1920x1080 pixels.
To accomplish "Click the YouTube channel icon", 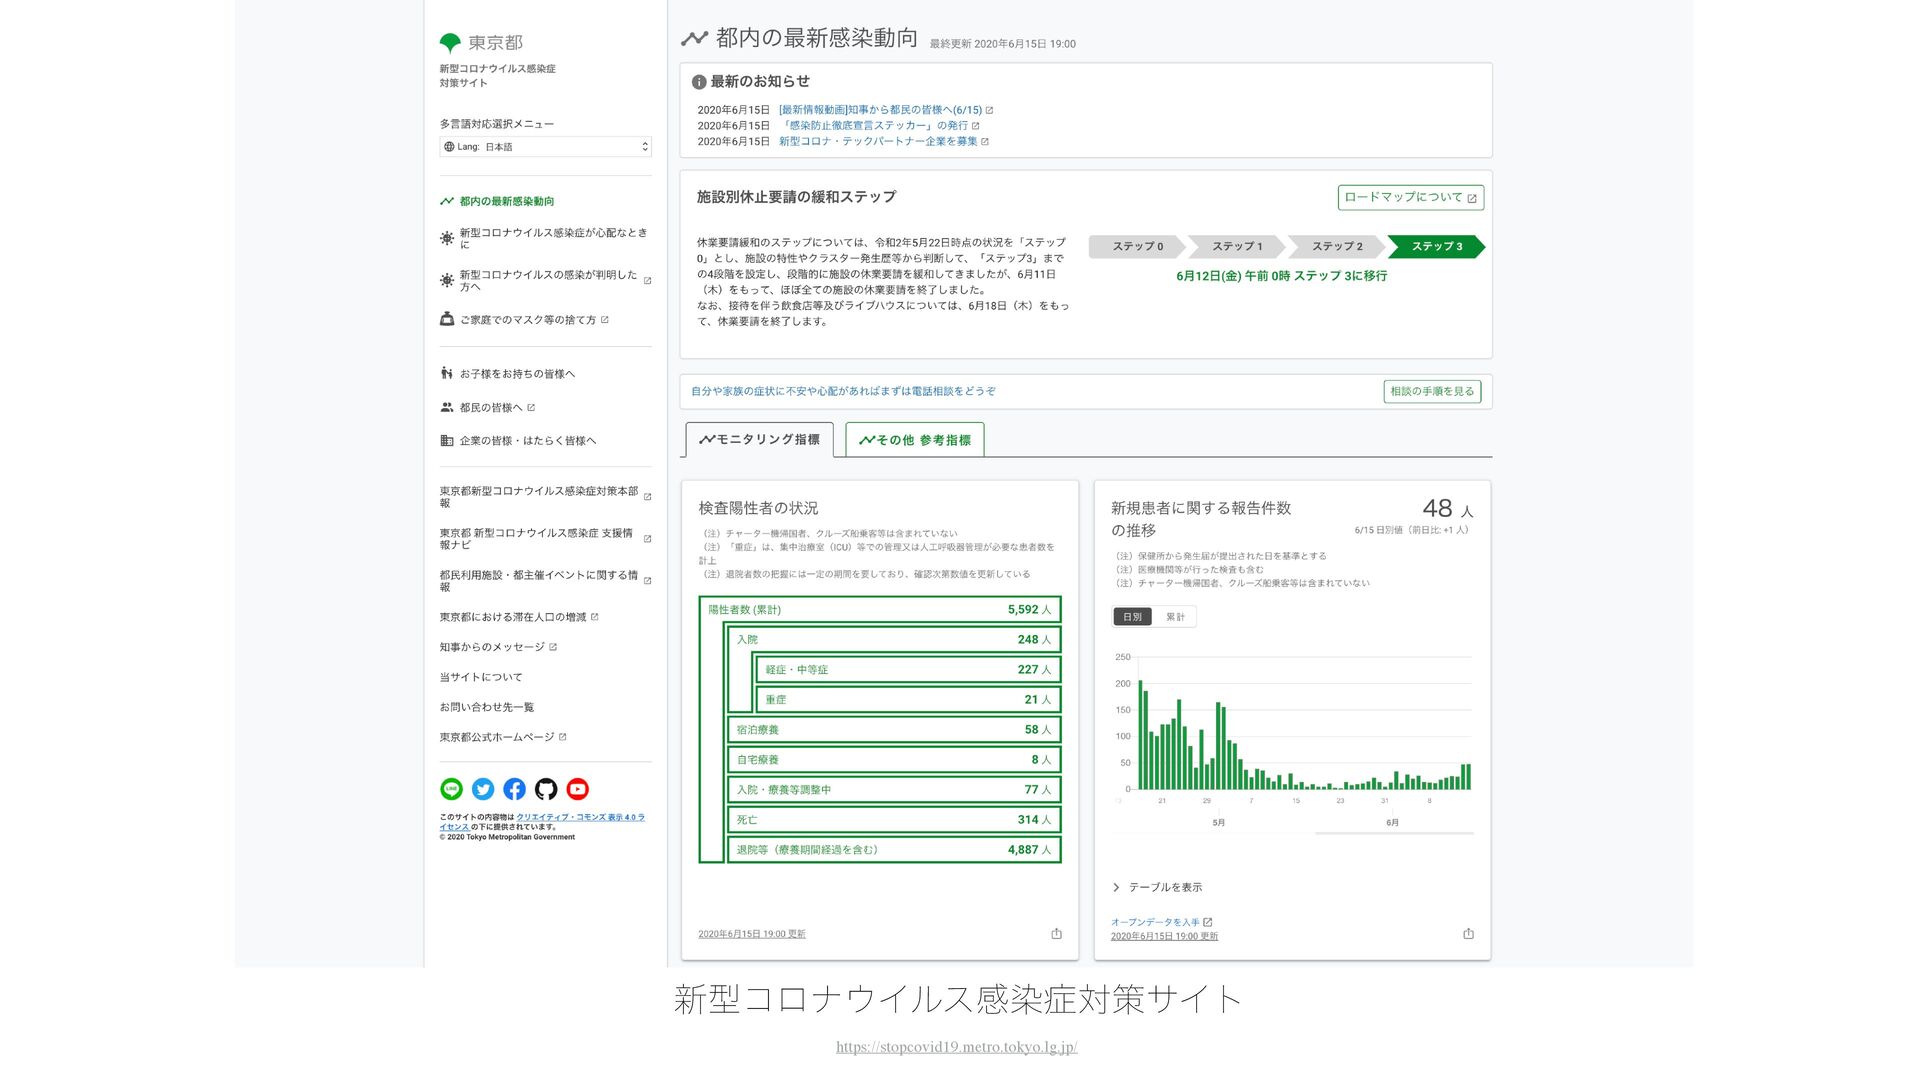I will (577, 789).
